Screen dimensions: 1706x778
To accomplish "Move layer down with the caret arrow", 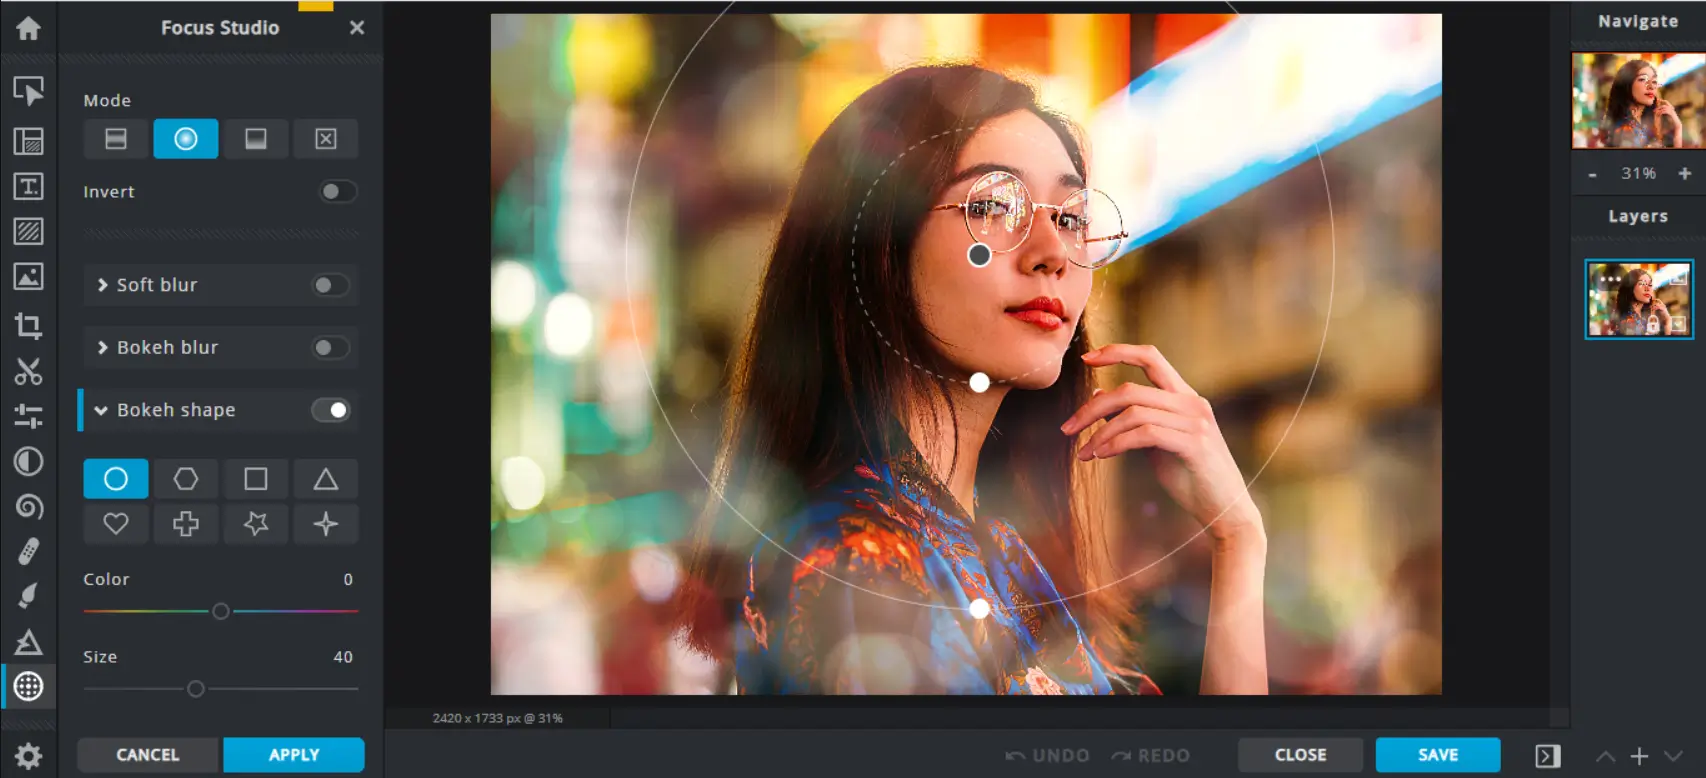I will 1673,757.
